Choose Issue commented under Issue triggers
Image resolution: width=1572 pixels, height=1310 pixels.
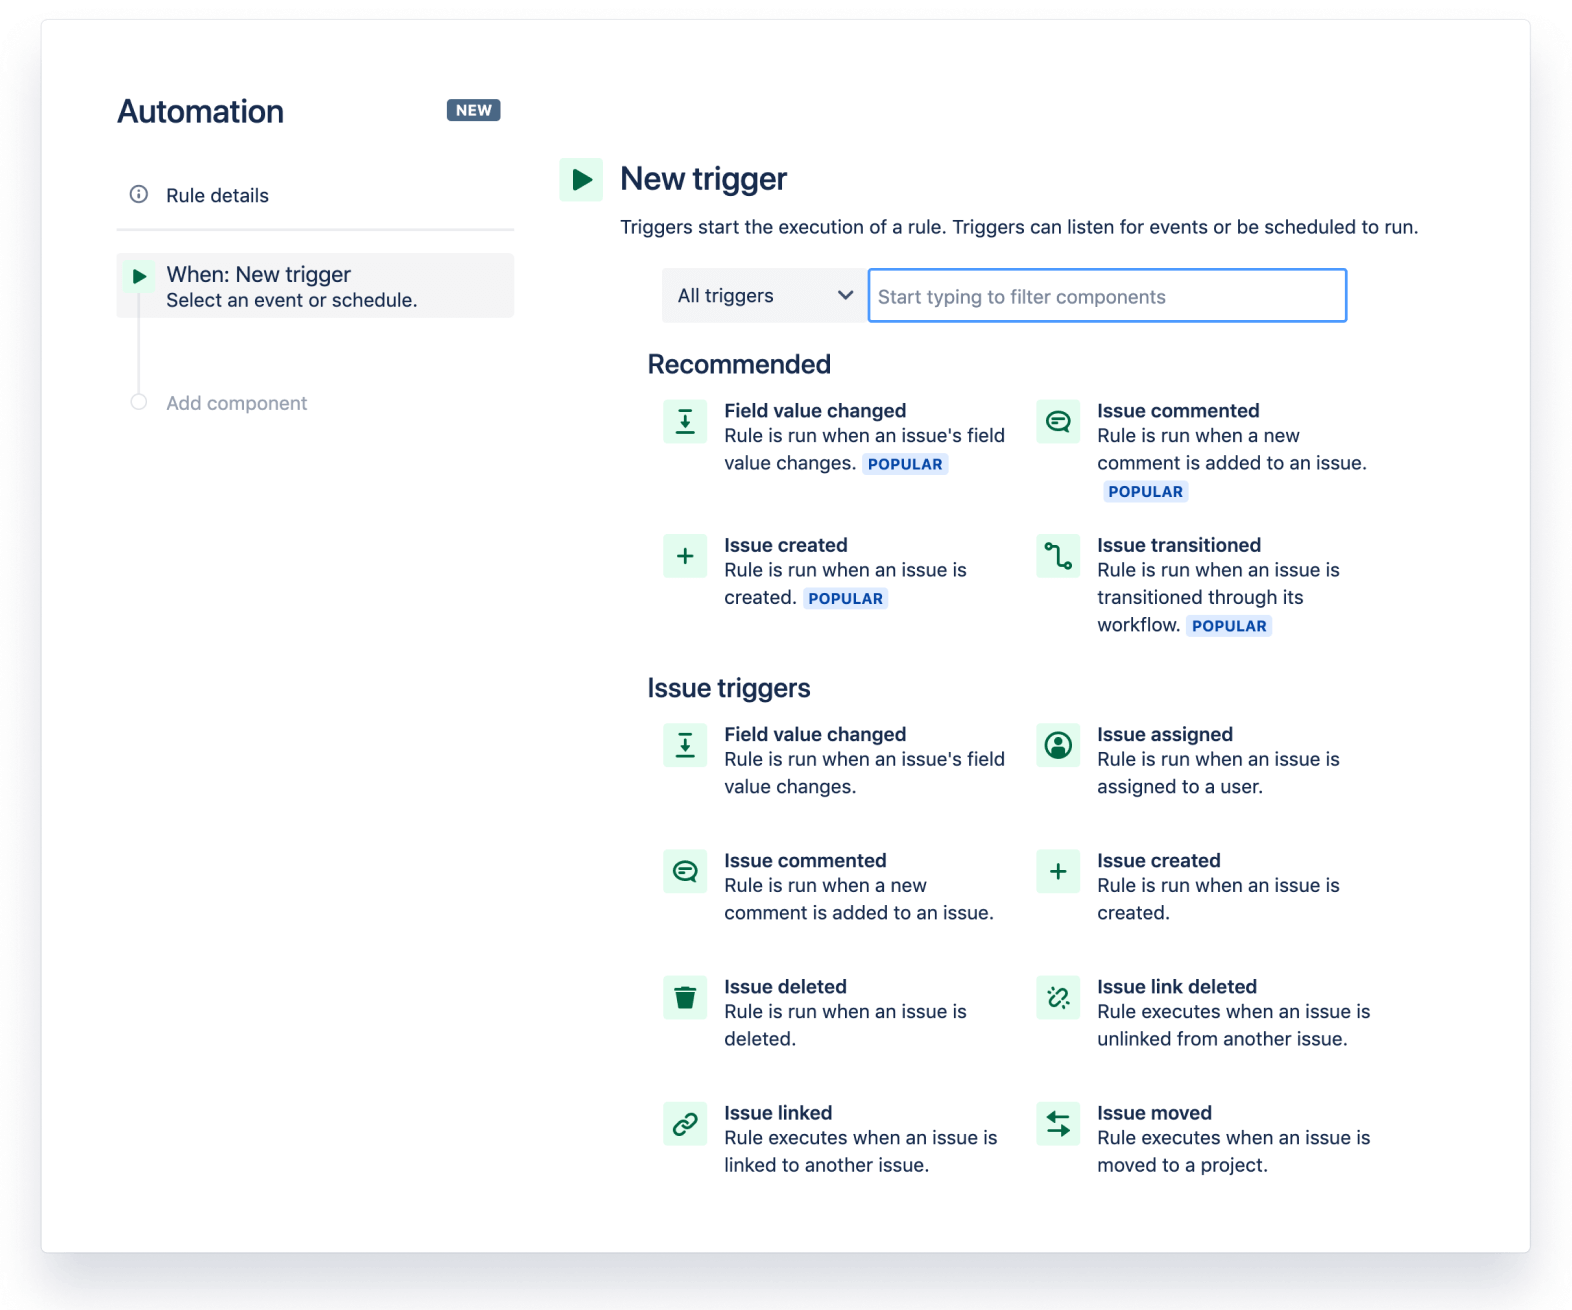coord(805,861)
